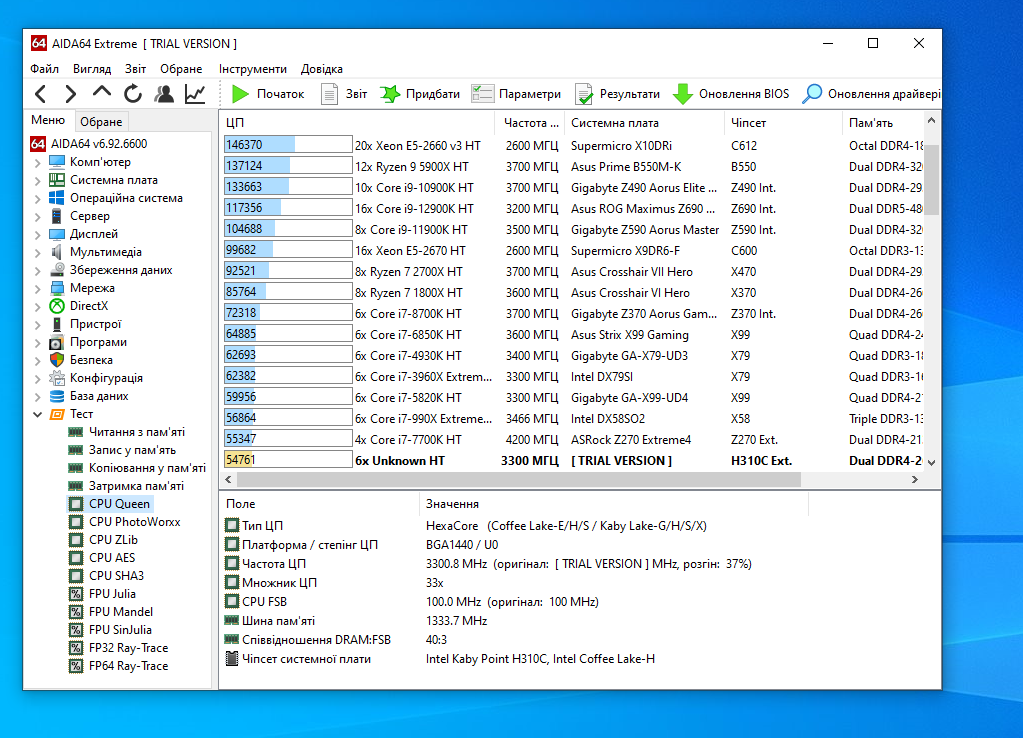This screenshot has width=1023, height=738.
Task: Sort by the ЦП column header
Action: (358, 123)
